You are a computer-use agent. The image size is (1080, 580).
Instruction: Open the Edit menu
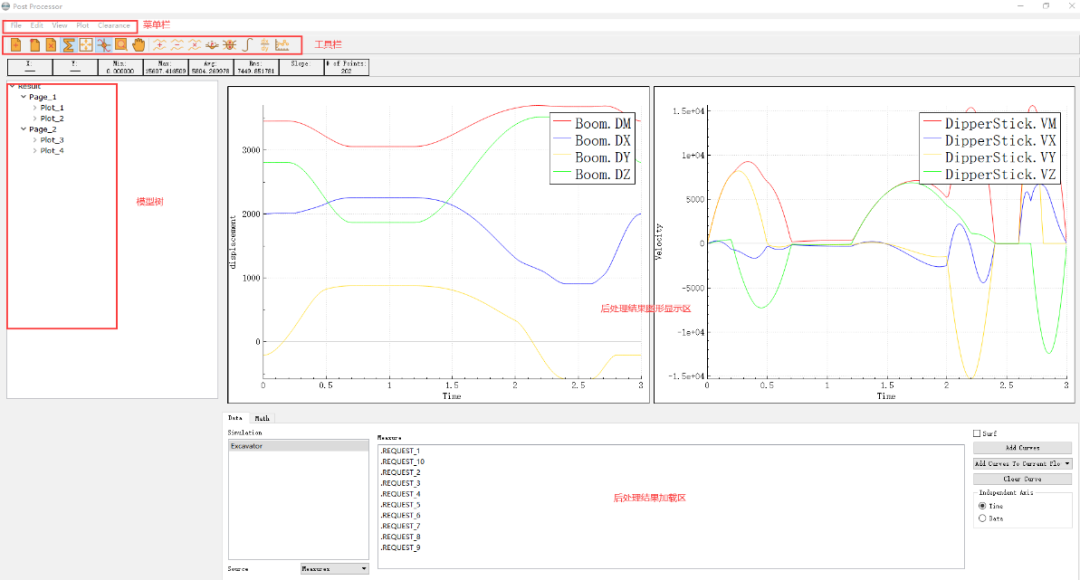pos(37,25)
